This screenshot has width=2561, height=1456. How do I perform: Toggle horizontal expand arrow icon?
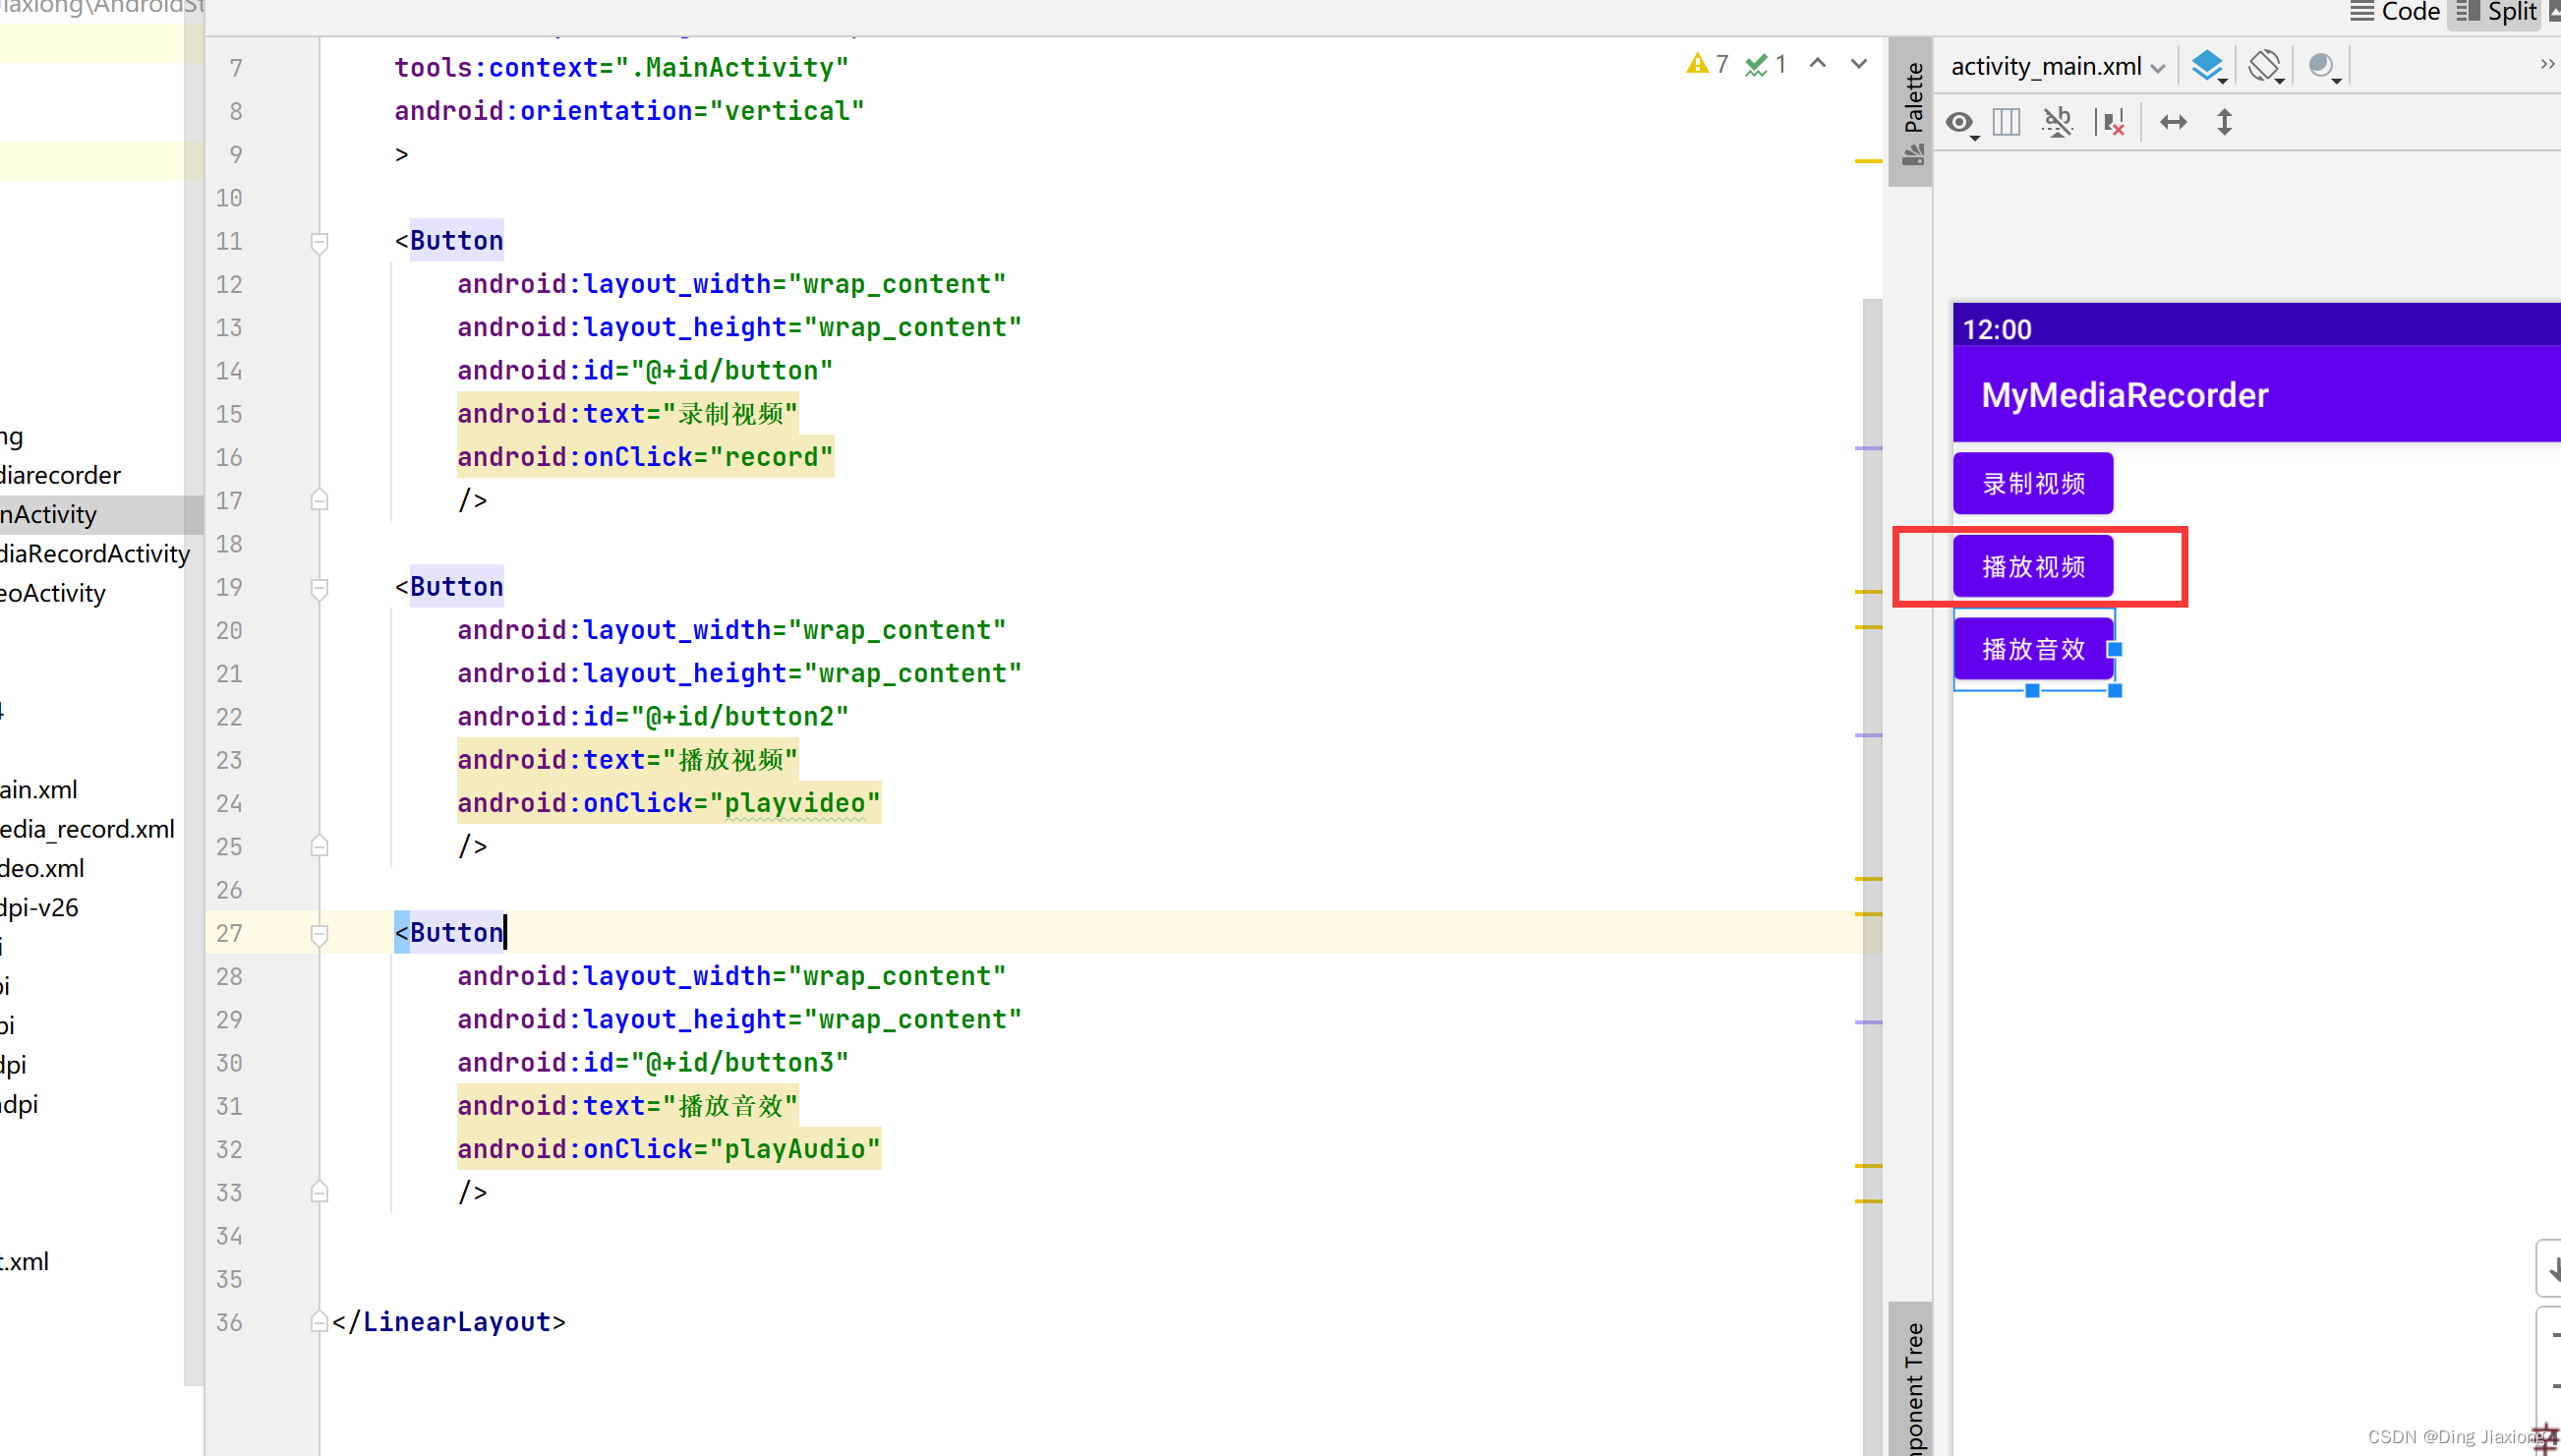[2173, 122]
